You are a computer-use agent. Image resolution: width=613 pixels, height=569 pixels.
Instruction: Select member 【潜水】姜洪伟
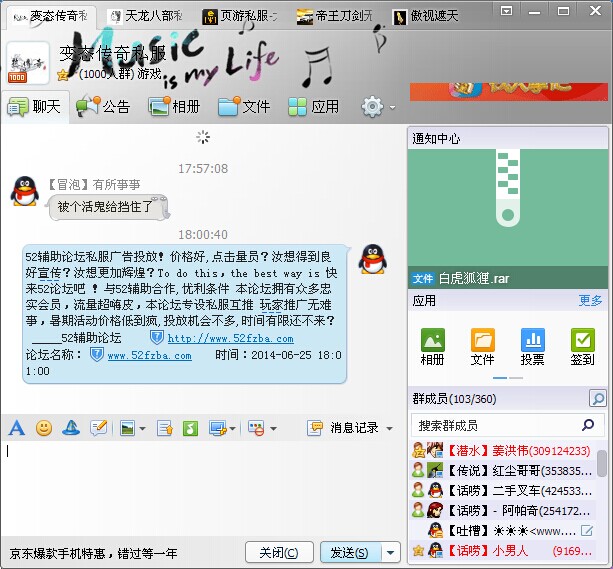tap(504, 451)
